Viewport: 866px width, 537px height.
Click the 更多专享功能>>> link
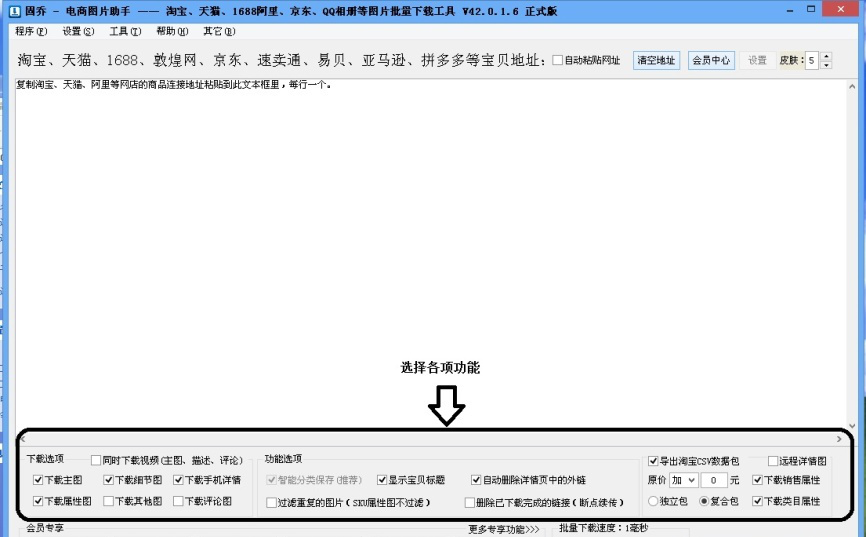[504, 529]
